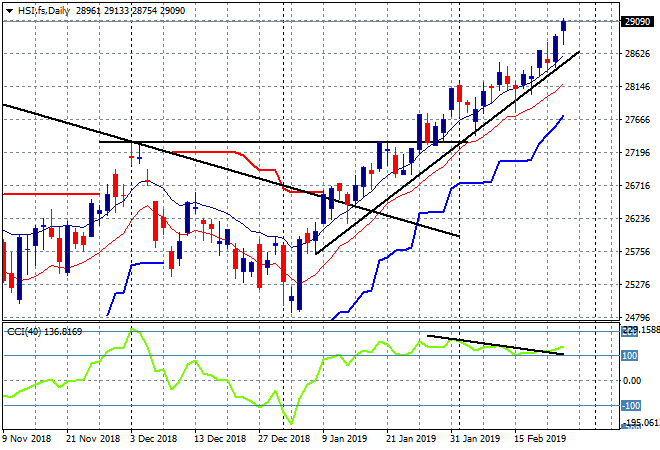Click the 26716 price axis label

637,186
